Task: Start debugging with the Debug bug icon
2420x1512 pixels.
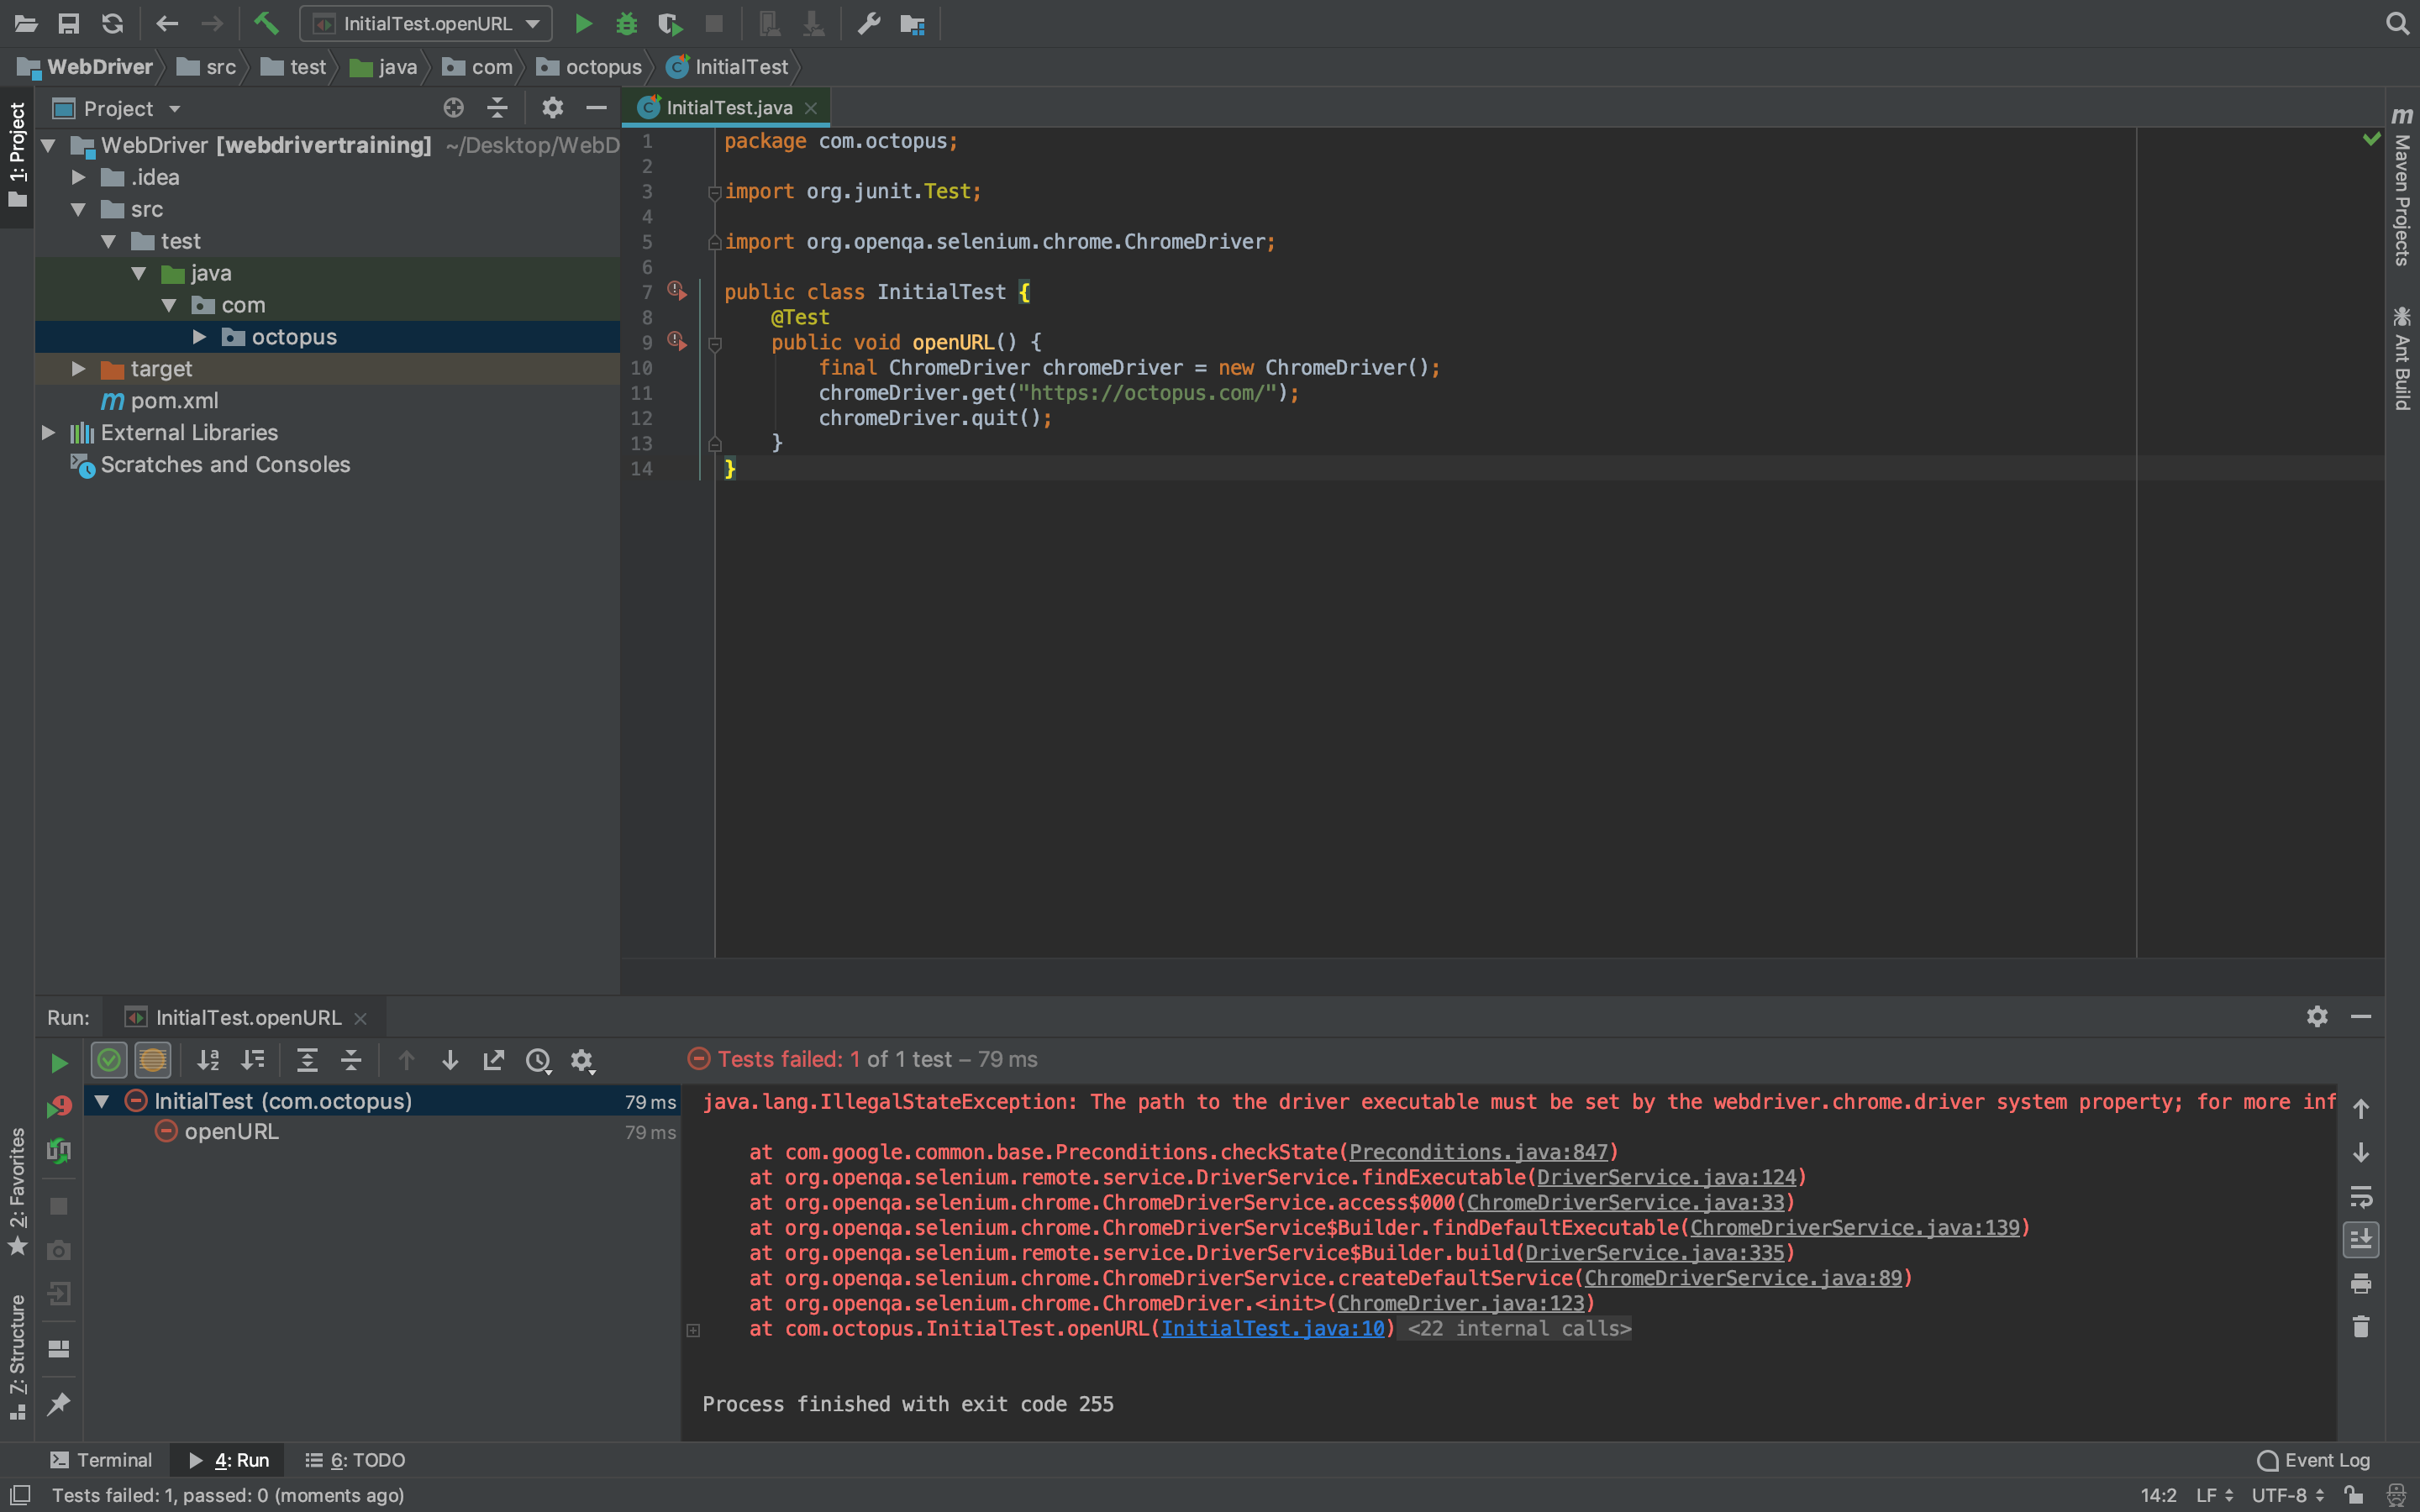Action: pos(626,23)
